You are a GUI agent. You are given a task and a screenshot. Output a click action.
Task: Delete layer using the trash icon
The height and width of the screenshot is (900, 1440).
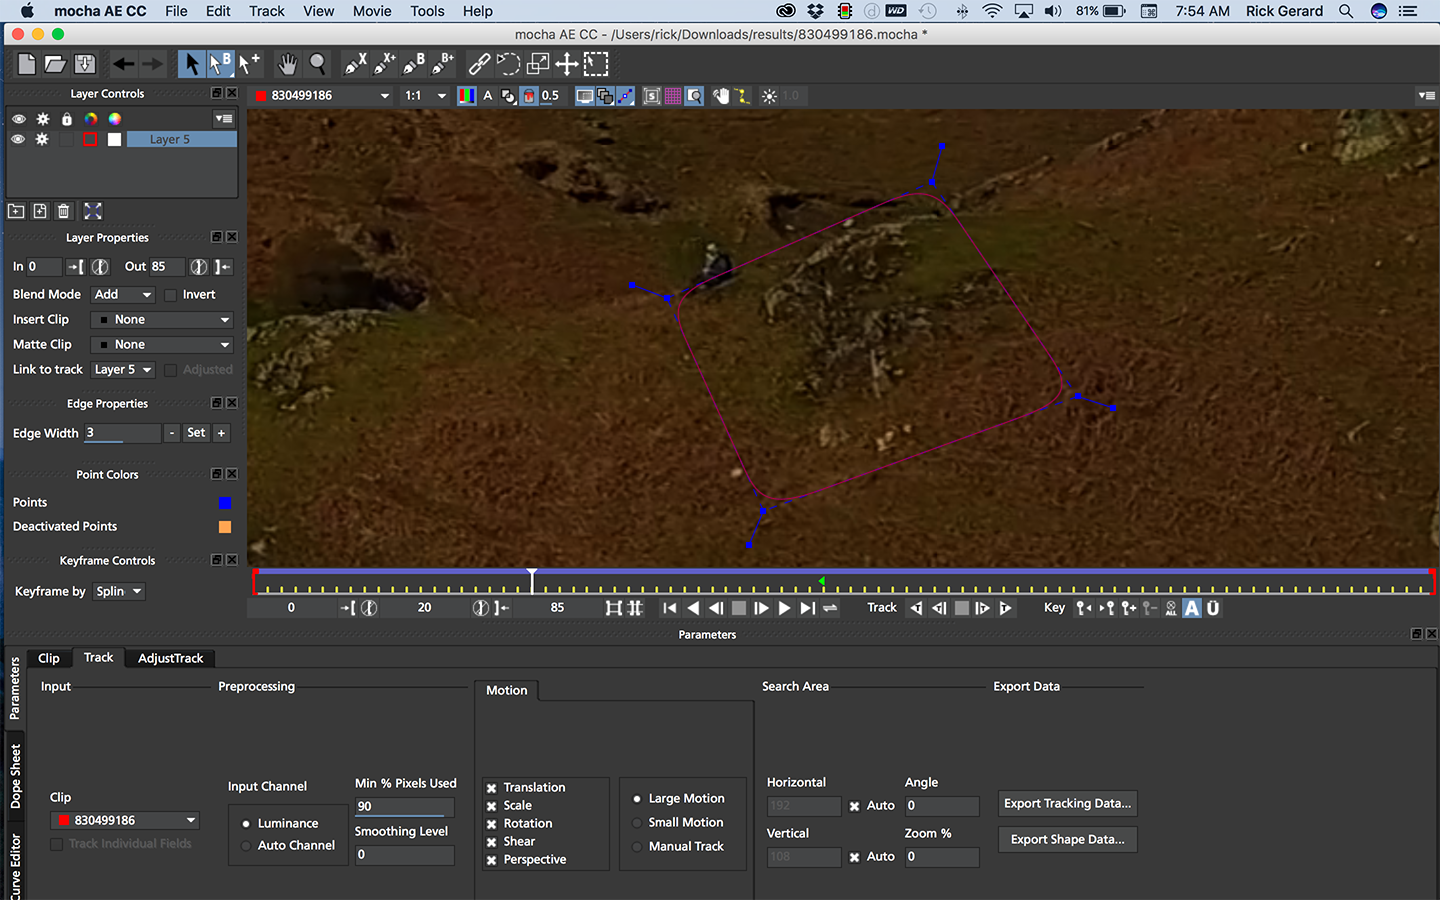point(64,211)
